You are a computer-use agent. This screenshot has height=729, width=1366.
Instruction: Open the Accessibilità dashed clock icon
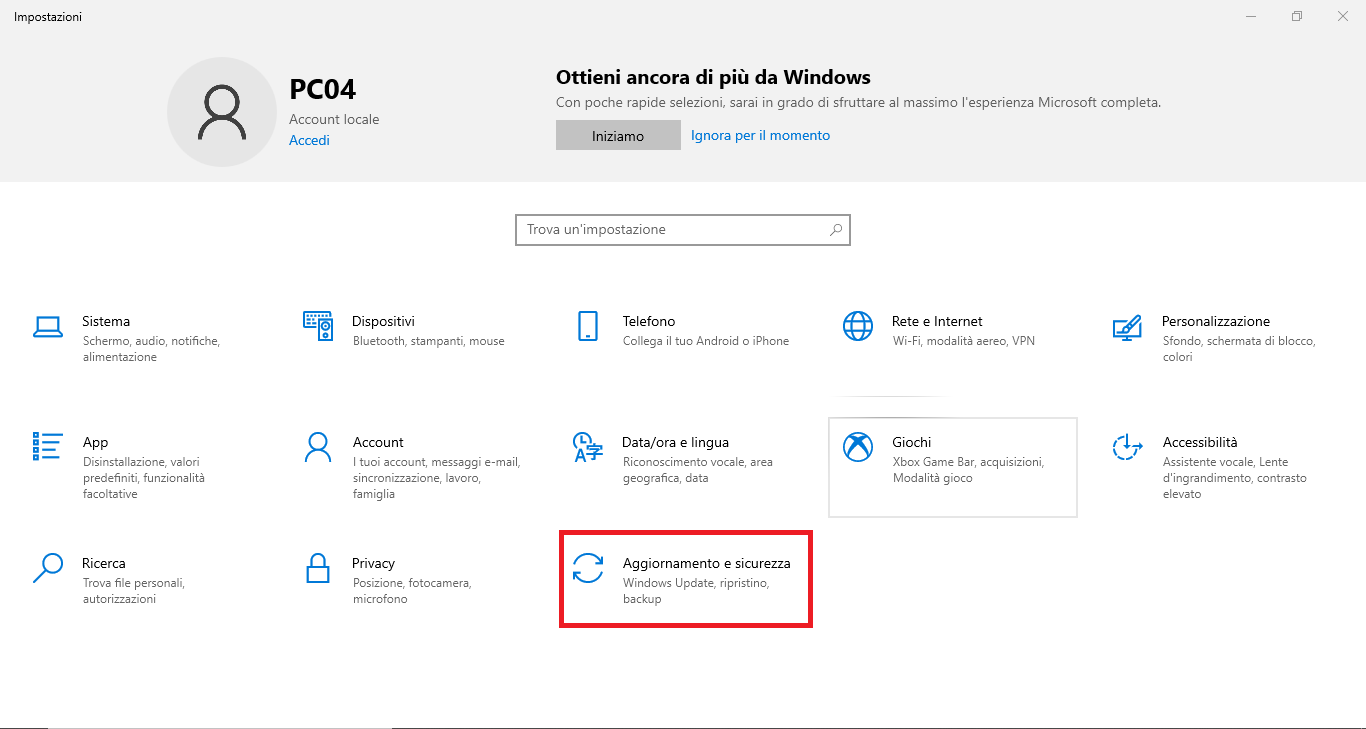(x=1127, y=447)
